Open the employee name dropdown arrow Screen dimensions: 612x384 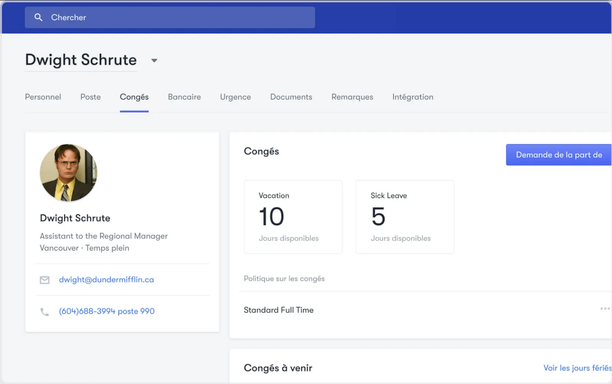(154, 60)
